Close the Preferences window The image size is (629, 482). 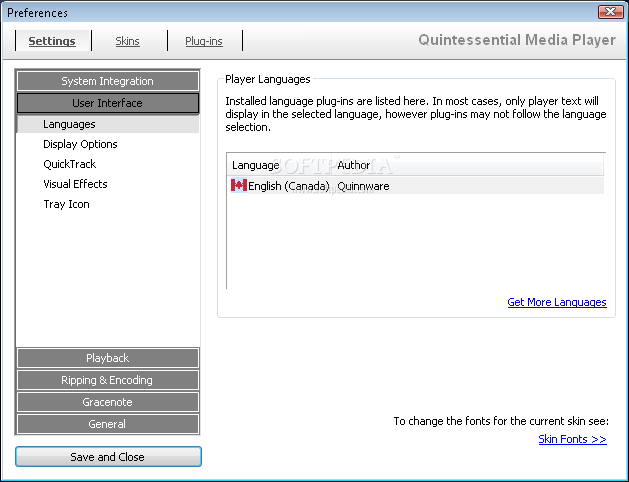(x=610, y=12)
